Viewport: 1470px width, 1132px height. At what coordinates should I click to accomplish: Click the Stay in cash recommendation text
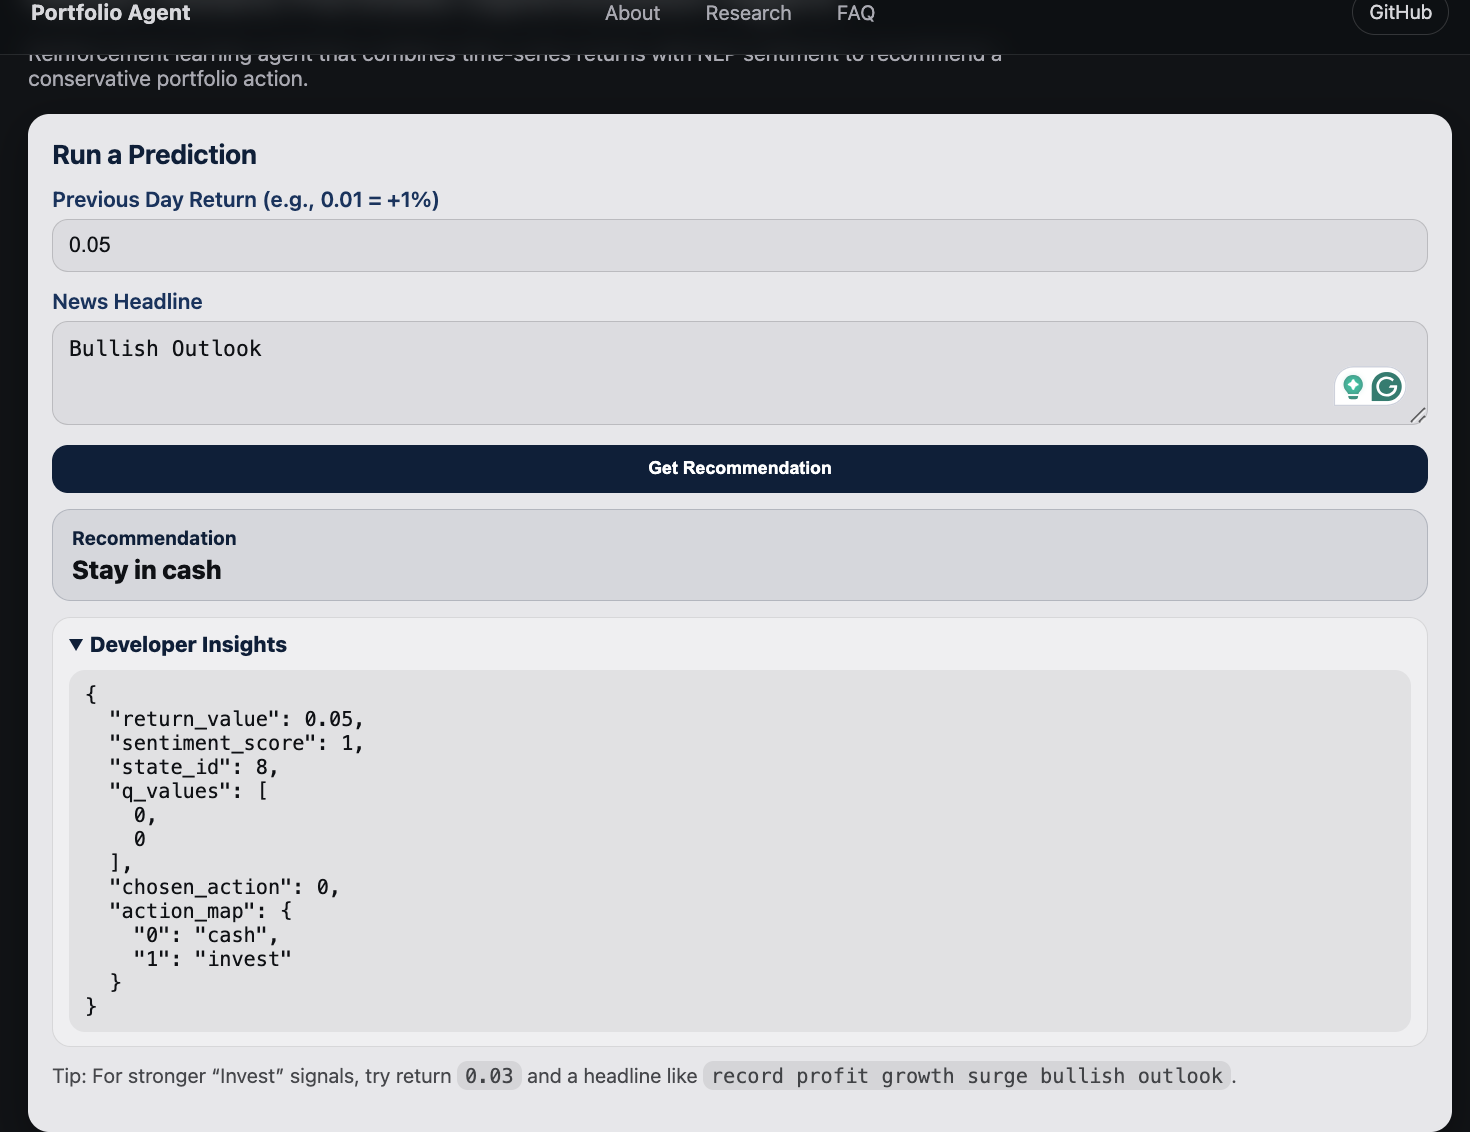(147, 571)
